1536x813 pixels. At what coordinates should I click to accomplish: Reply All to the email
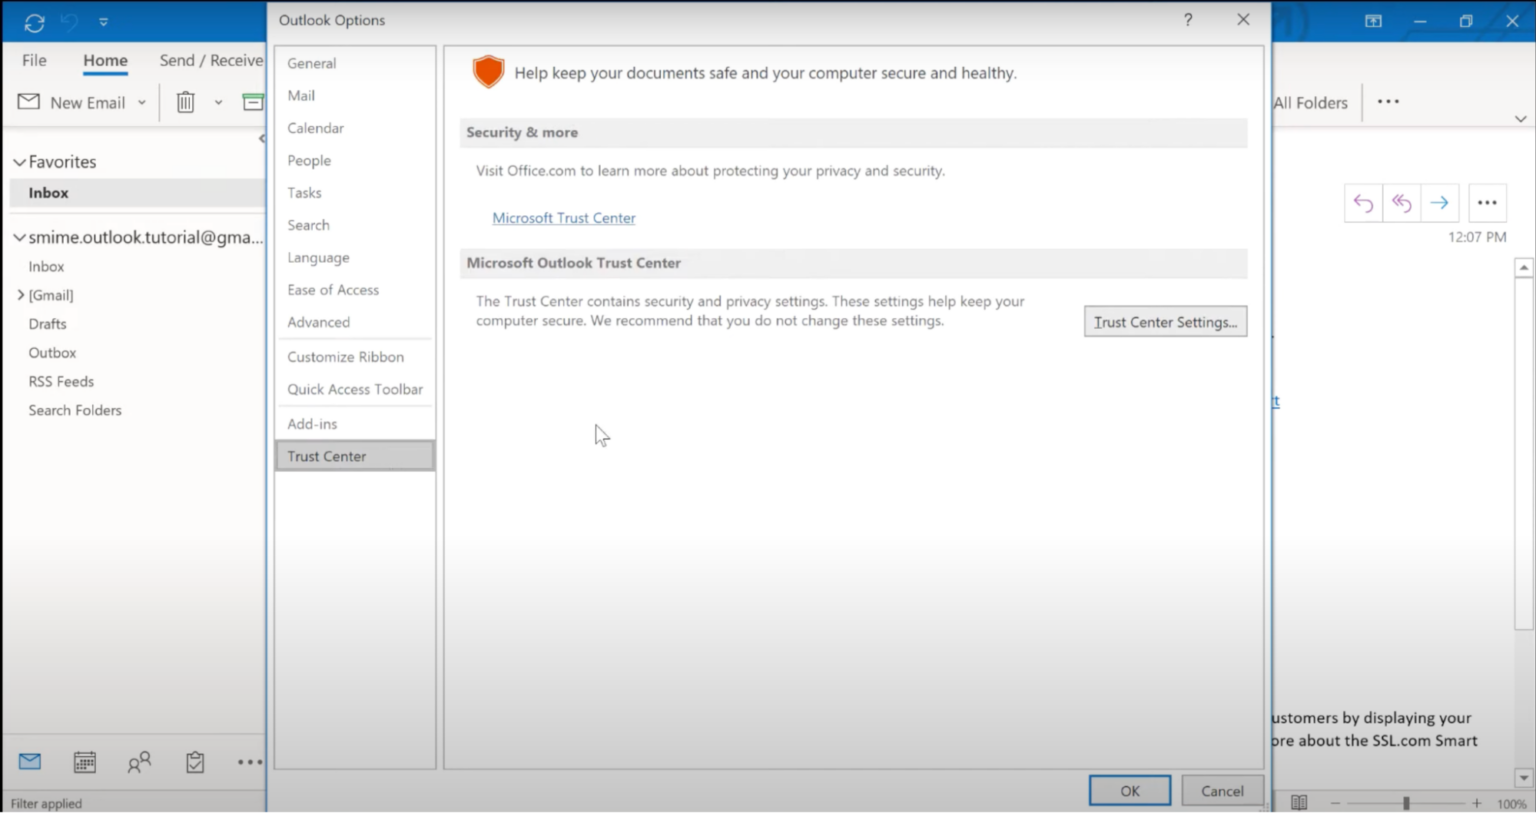[x=1400, y=202]
